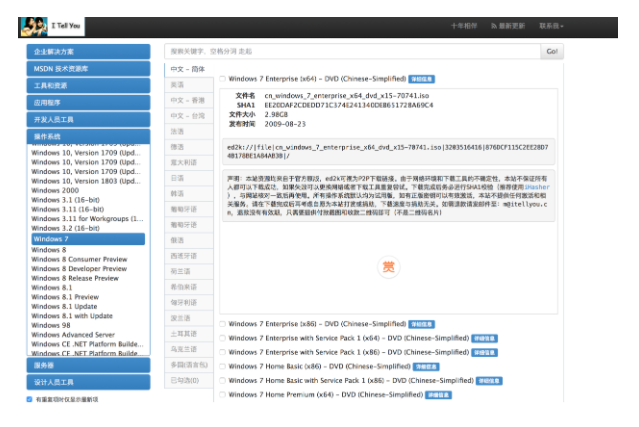Image resolution: width=639 pixels, height=427 pixels.
Task: Select Windows 8 Developer Preview entry
Action: (x=79, y=269)
